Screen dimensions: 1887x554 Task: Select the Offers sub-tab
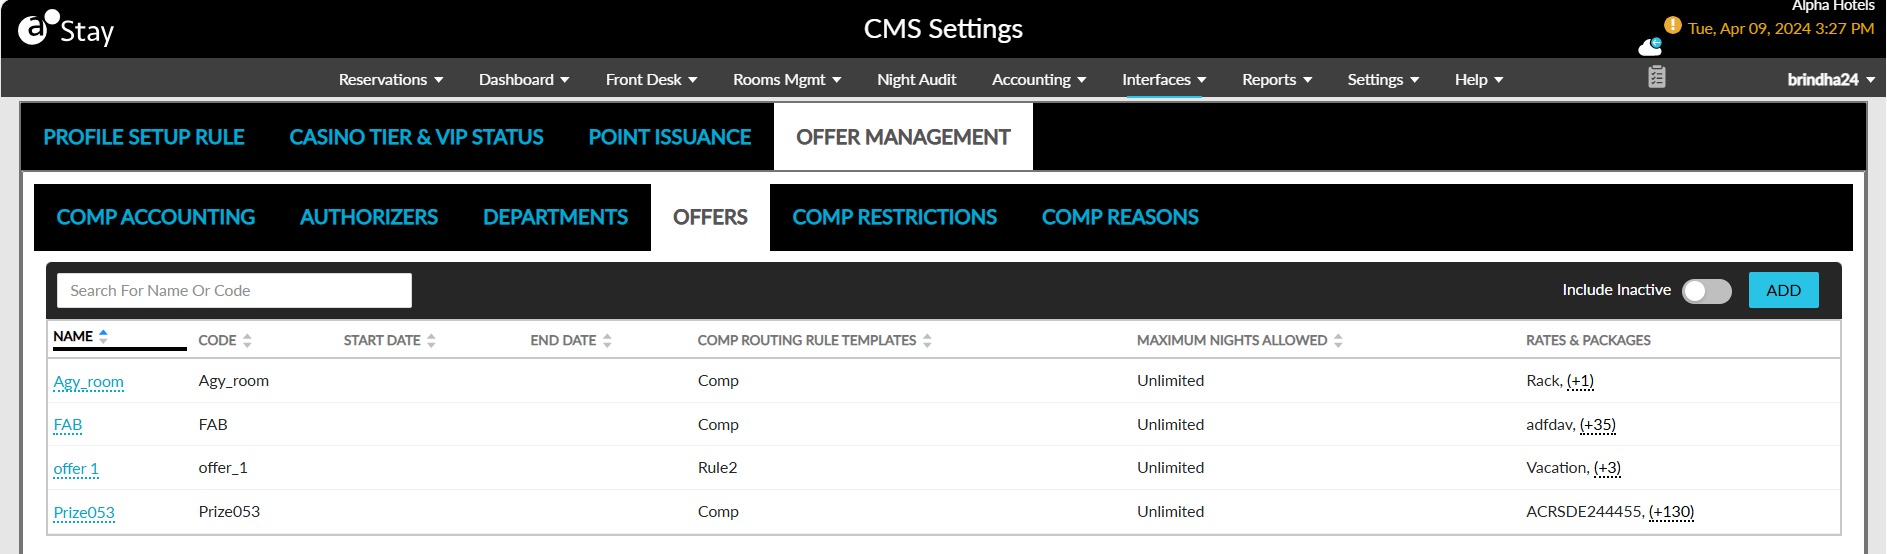pyautogui.click(x=710, y=217)
